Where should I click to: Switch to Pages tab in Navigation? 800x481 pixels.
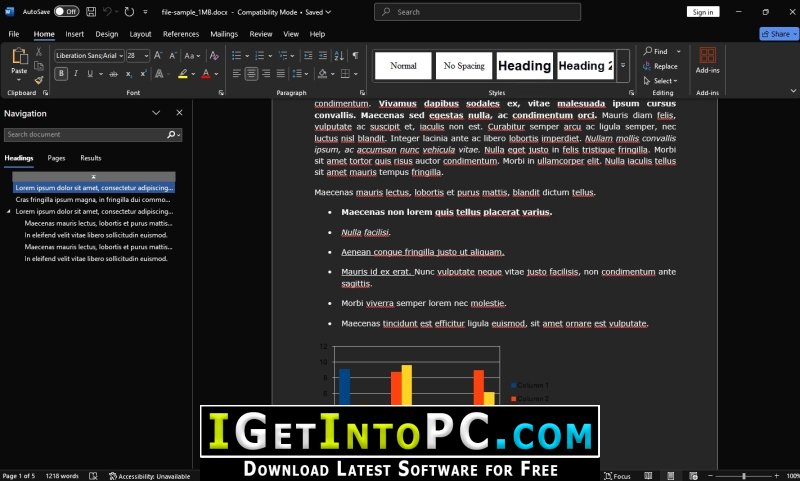(x=56, y=158)
